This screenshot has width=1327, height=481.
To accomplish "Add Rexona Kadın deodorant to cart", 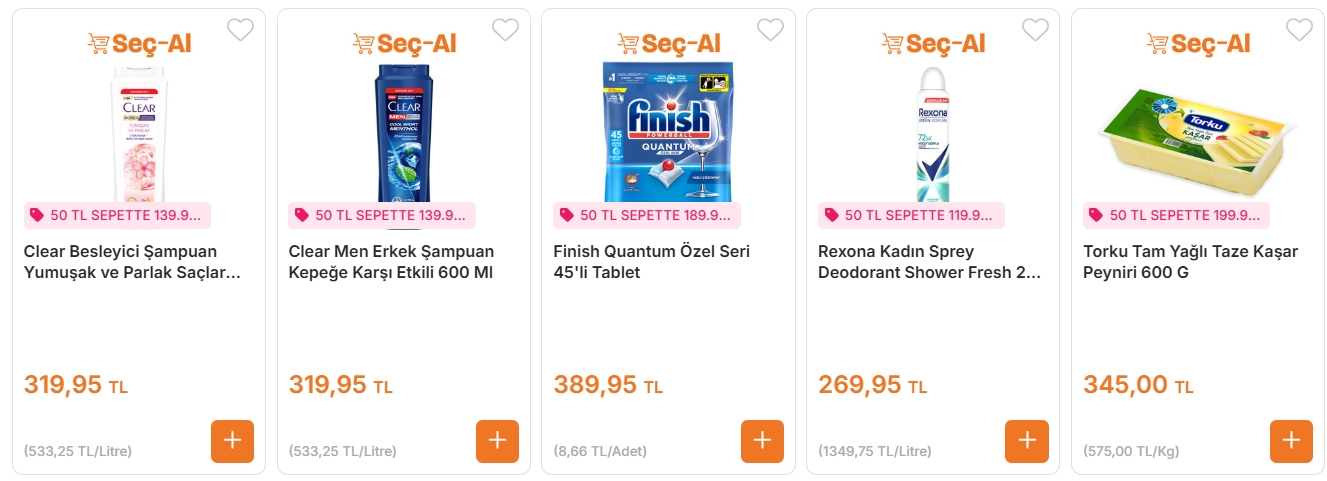I will click(x=1026, y=441).
